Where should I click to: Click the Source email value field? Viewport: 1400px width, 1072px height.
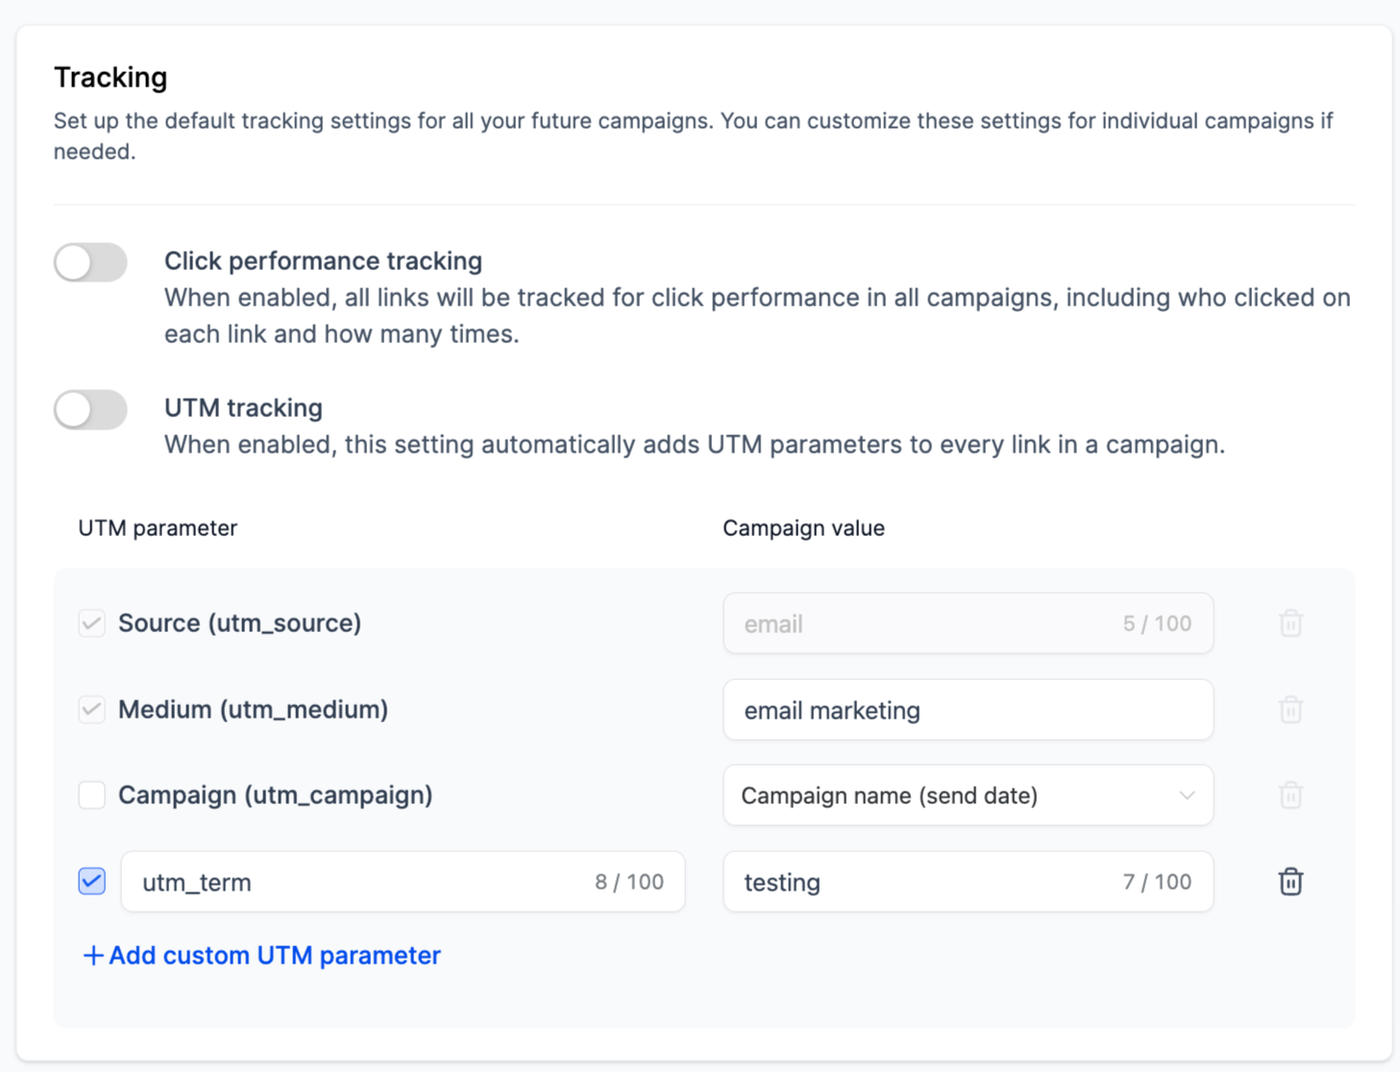point(920,624)
